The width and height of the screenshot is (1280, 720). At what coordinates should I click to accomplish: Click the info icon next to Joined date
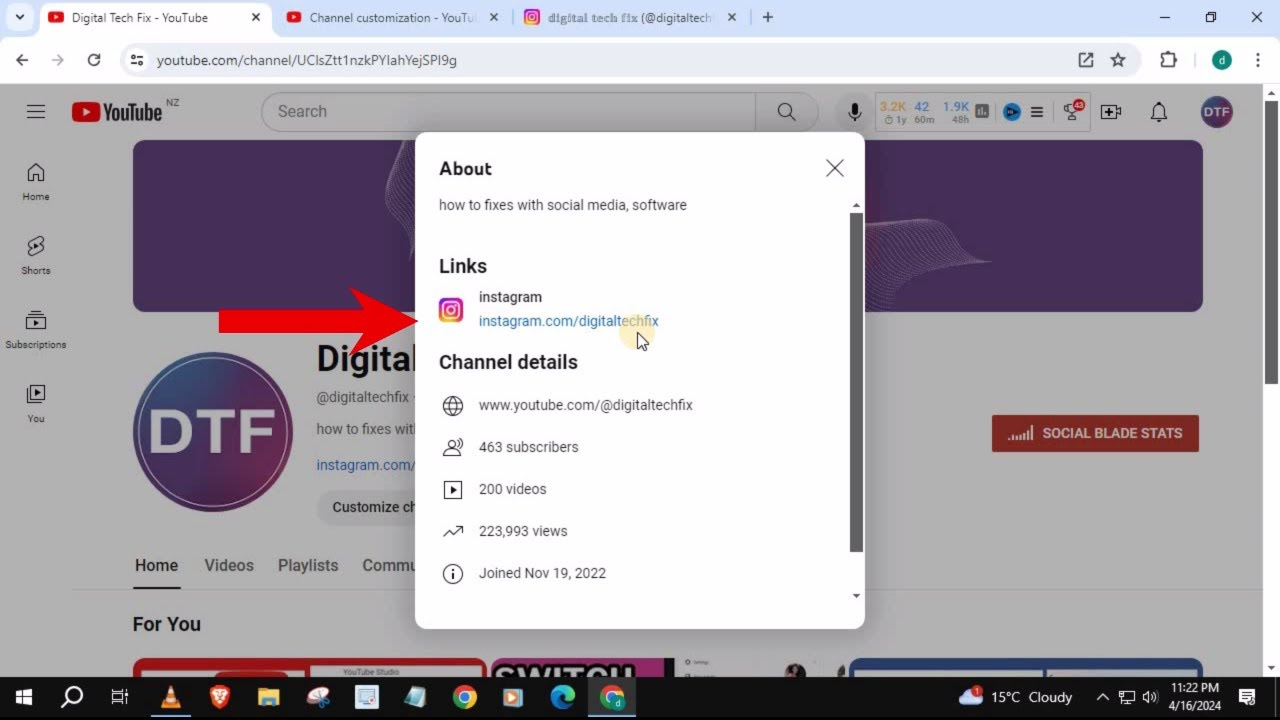[x=453, y=573]
